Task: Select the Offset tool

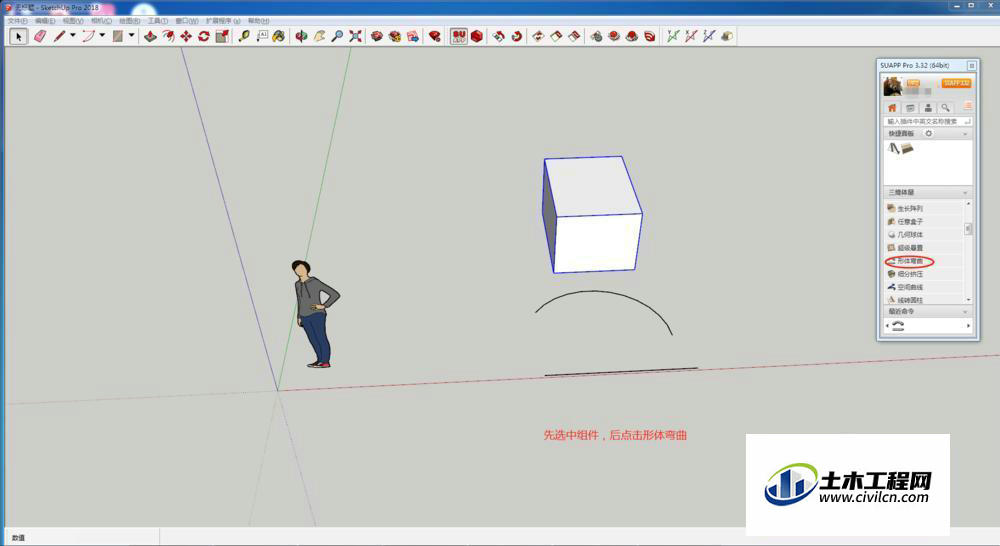Action: pyautogui.click(x=168, y=36)
